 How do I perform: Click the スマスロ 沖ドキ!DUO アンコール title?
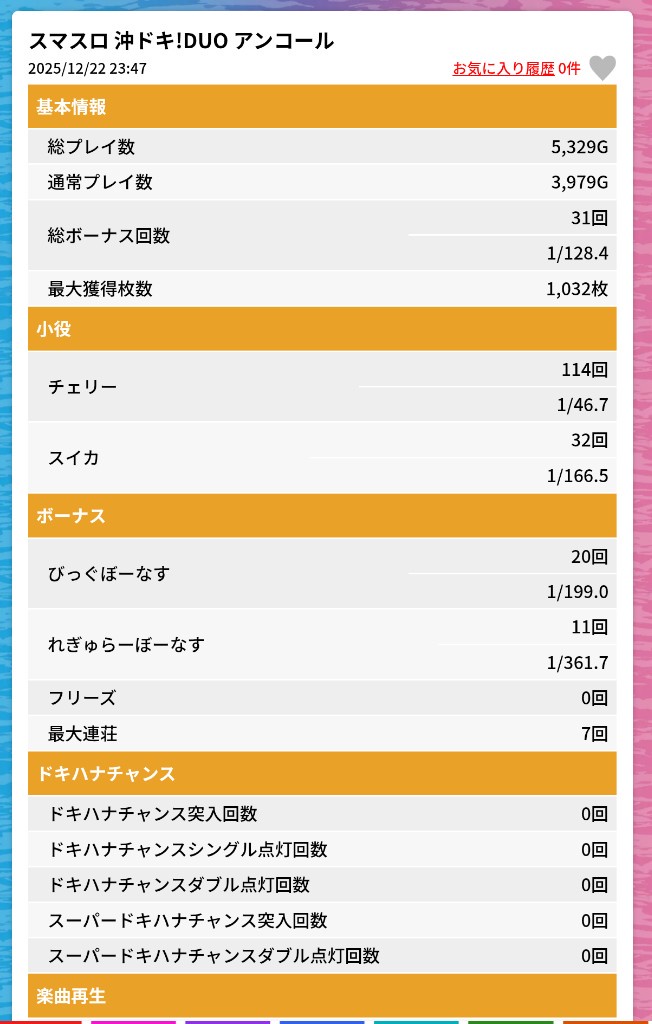point(181,41)
